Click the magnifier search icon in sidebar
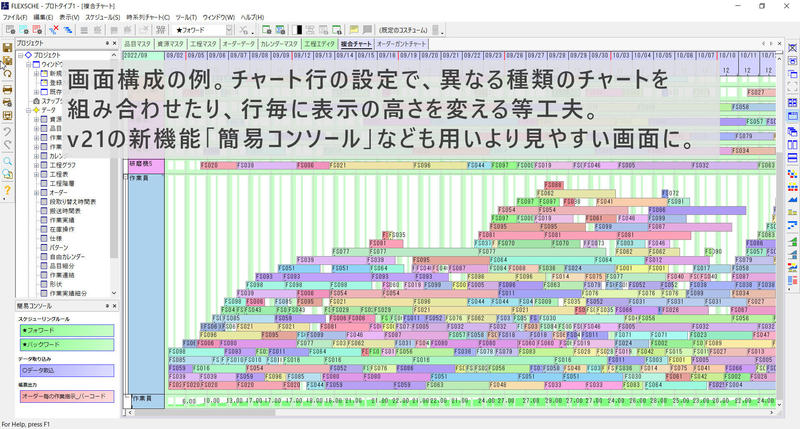Image resolution: width=800 pixels, height=429 pixels. [8, 160]
